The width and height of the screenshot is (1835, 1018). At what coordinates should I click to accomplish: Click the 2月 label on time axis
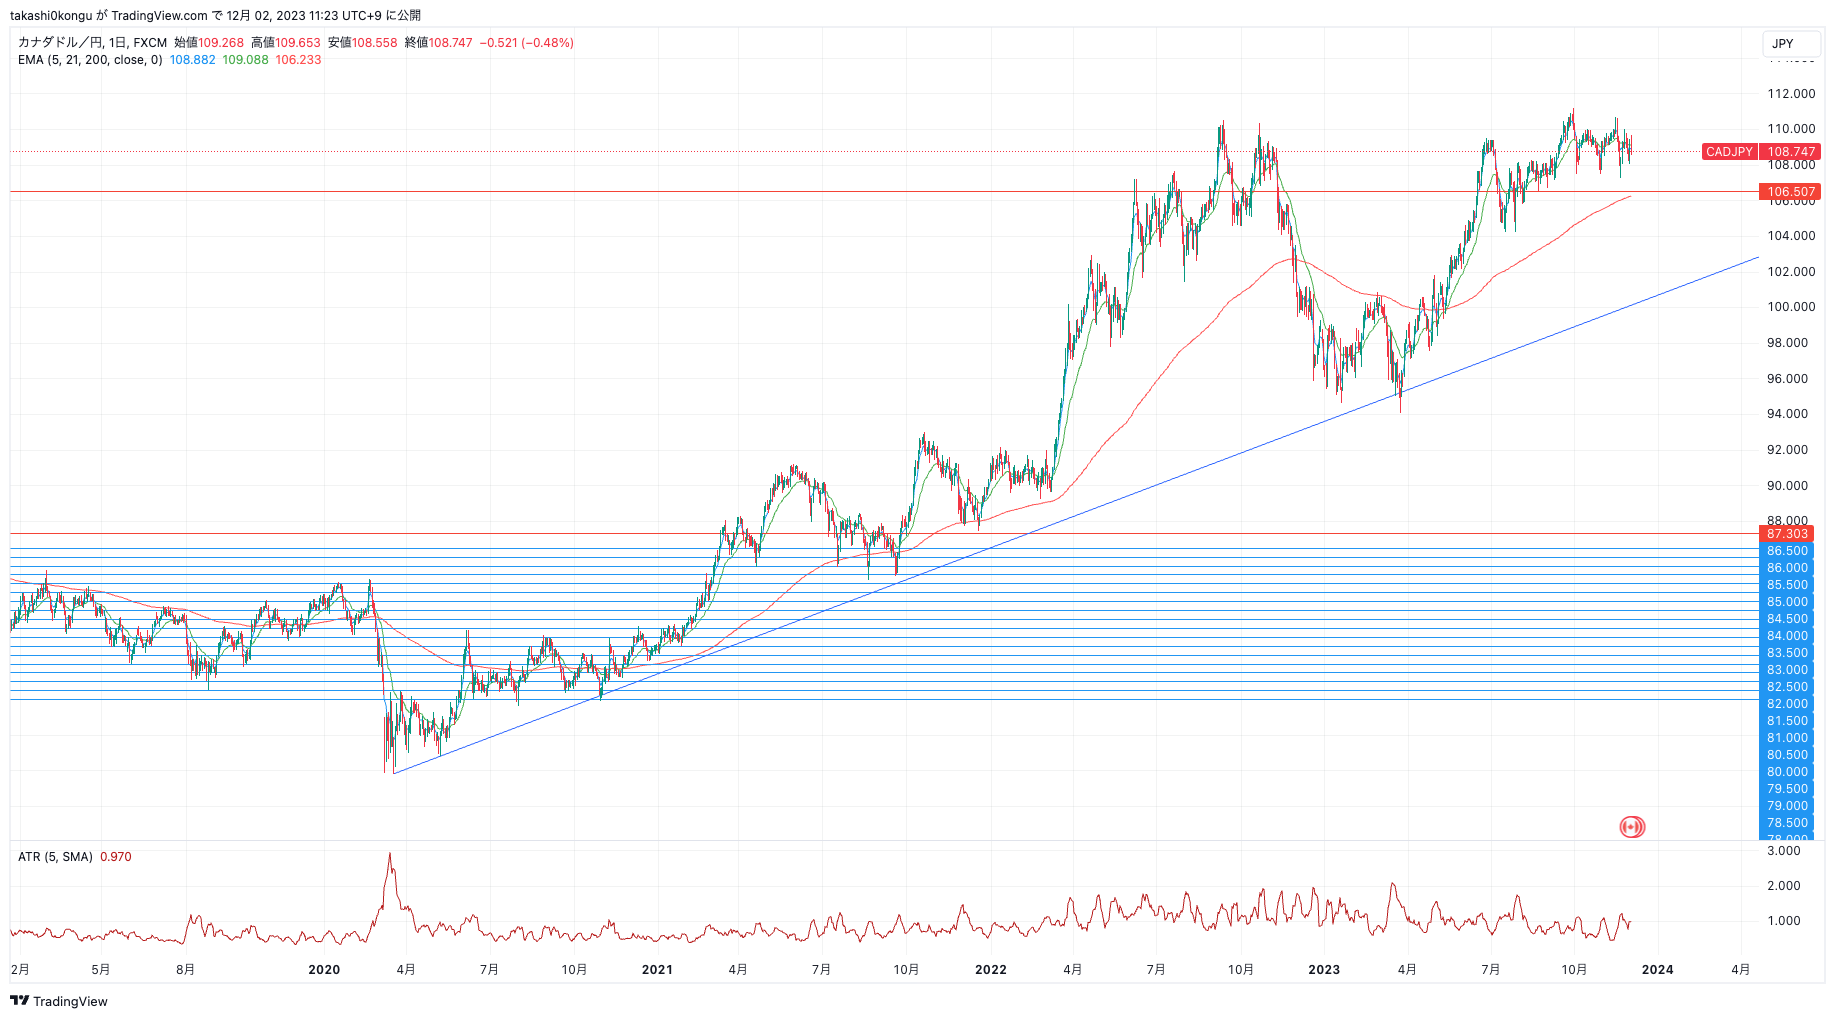click(20, 970)
